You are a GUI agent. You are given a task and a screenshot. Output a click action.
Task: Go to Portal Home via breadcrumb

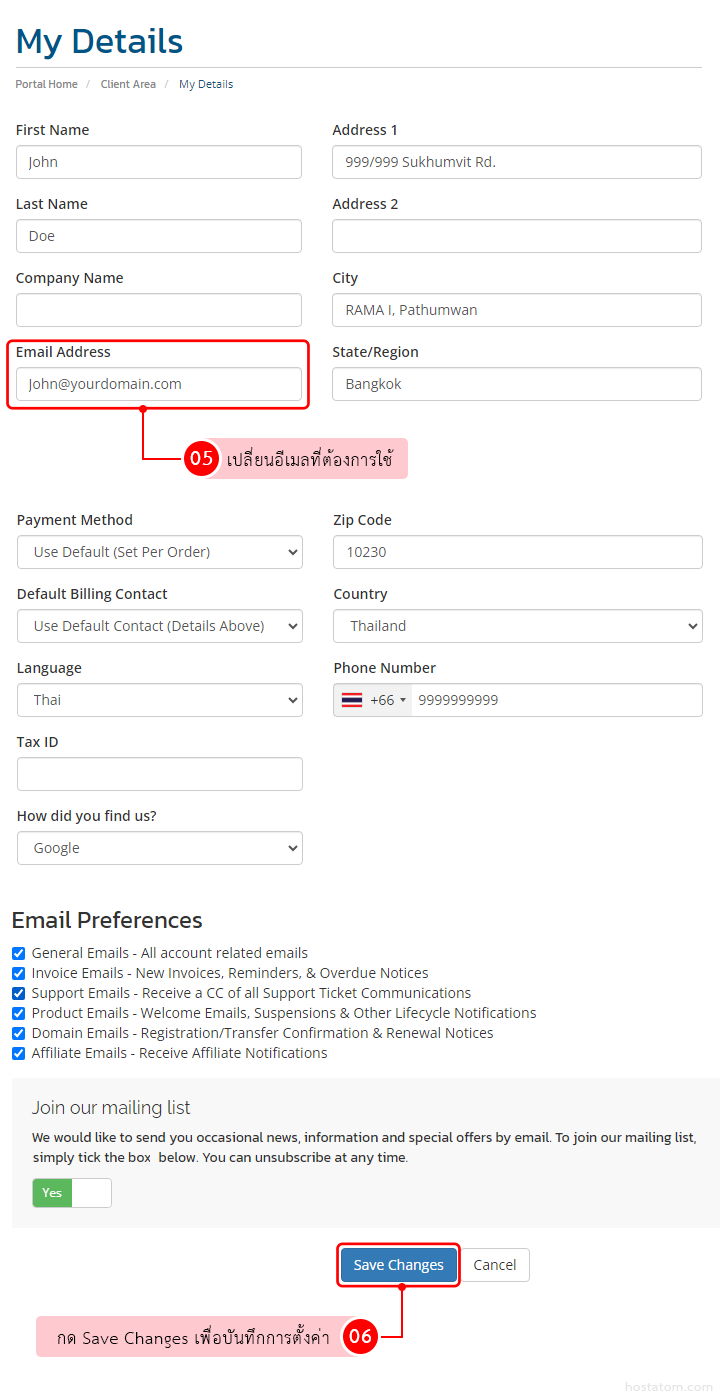(x=46, y=84)
